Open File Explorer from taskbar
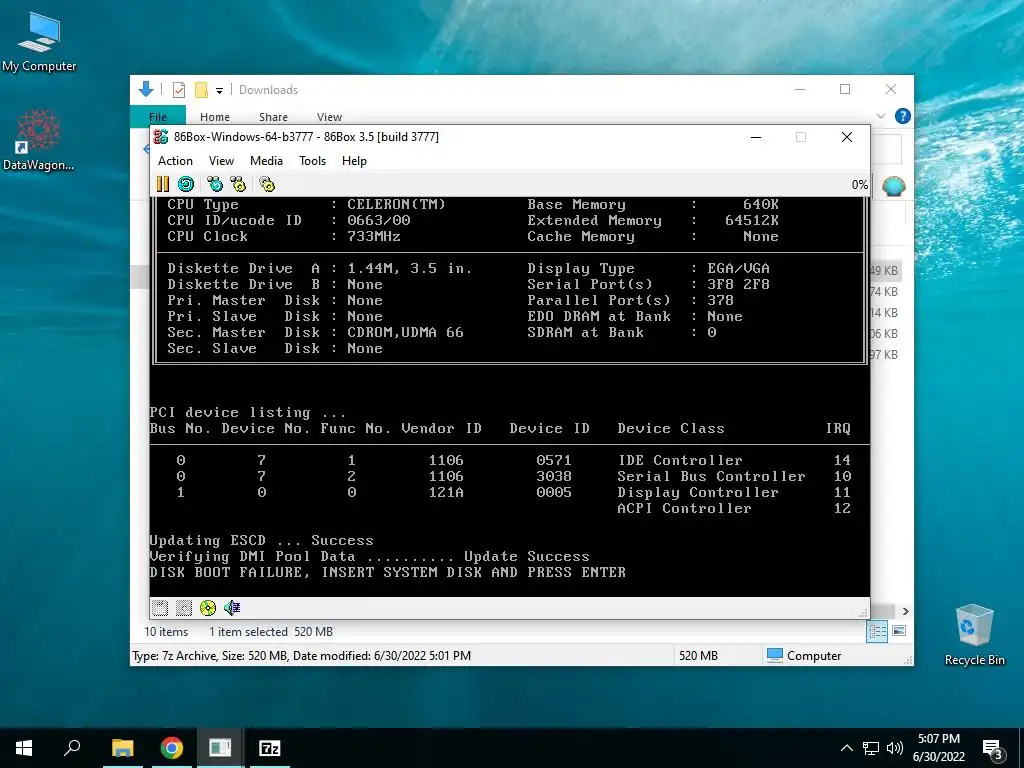The image size is (1024, 768). point(122,748)
